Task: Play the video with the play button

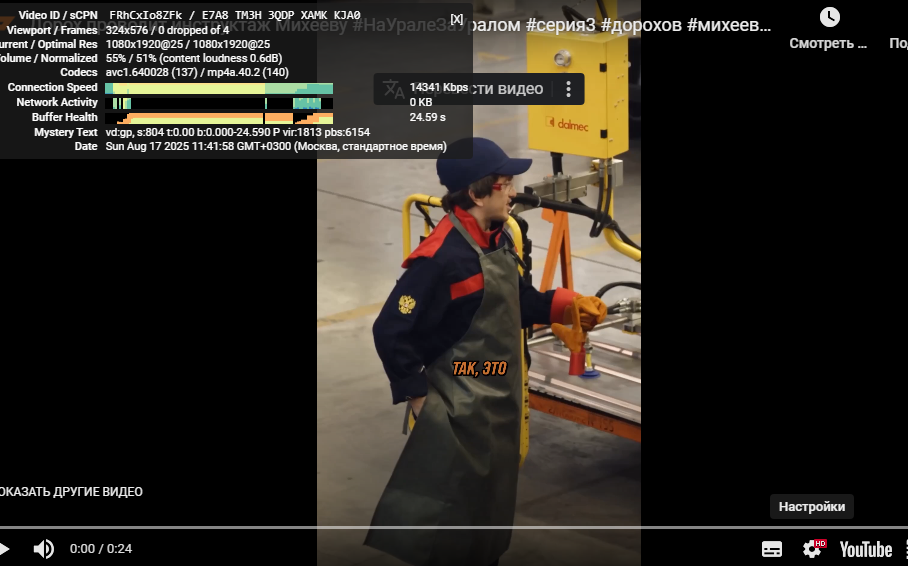Action: [4, 549]
